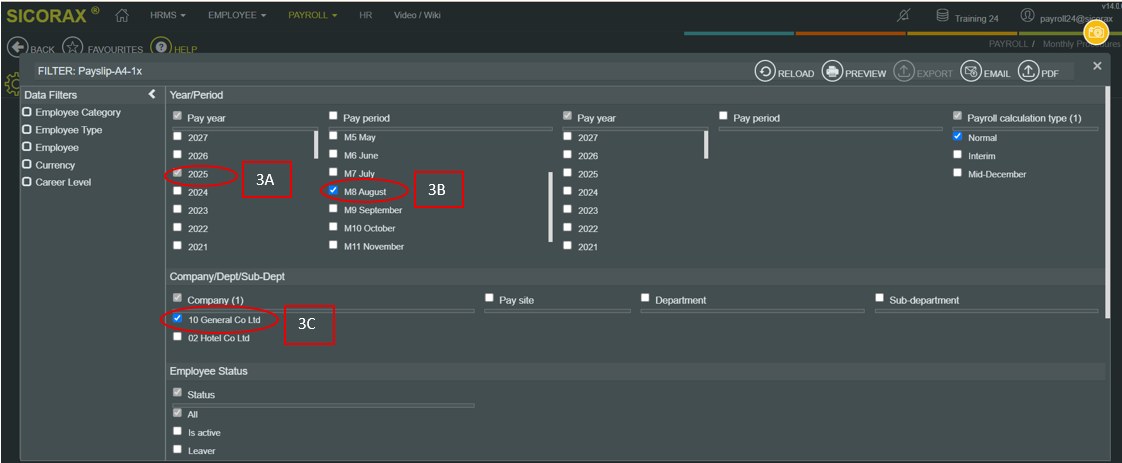Viewport: 1122px width, 463px height.
Task: Check 02 Hotel Co Ltd company
Action: coord(177,337)
